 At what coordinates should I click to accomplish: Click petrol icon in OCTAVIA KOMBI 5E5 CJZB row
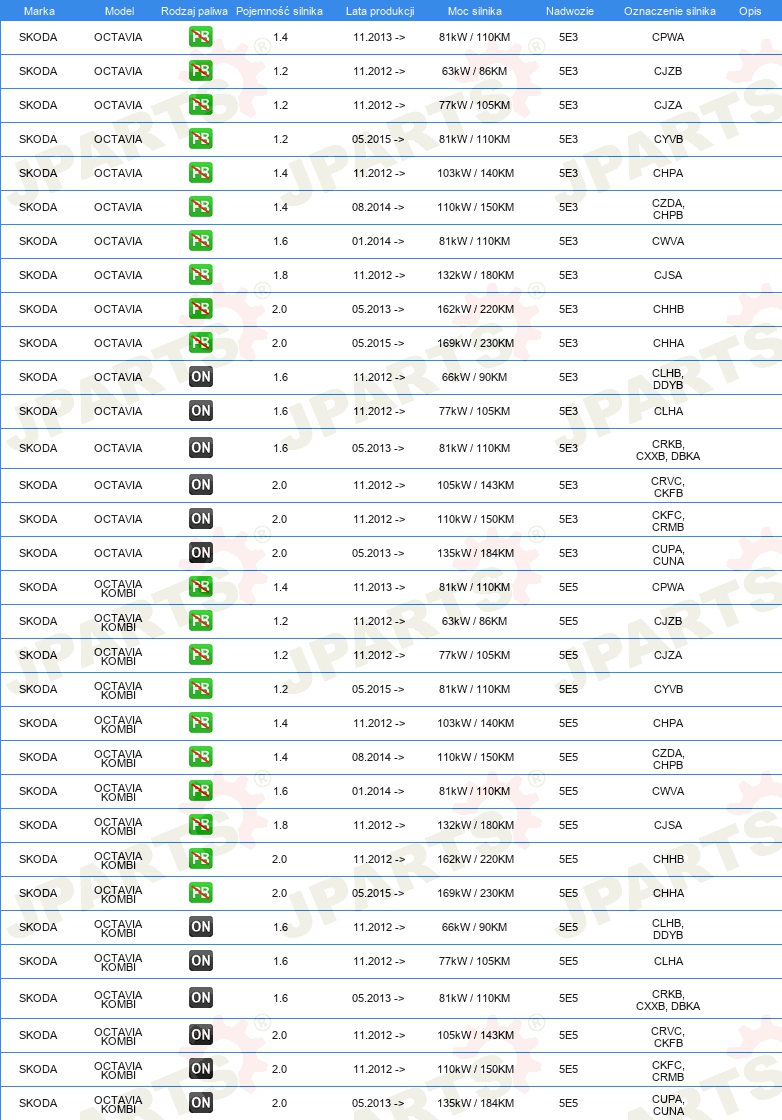tap(201, 621)
